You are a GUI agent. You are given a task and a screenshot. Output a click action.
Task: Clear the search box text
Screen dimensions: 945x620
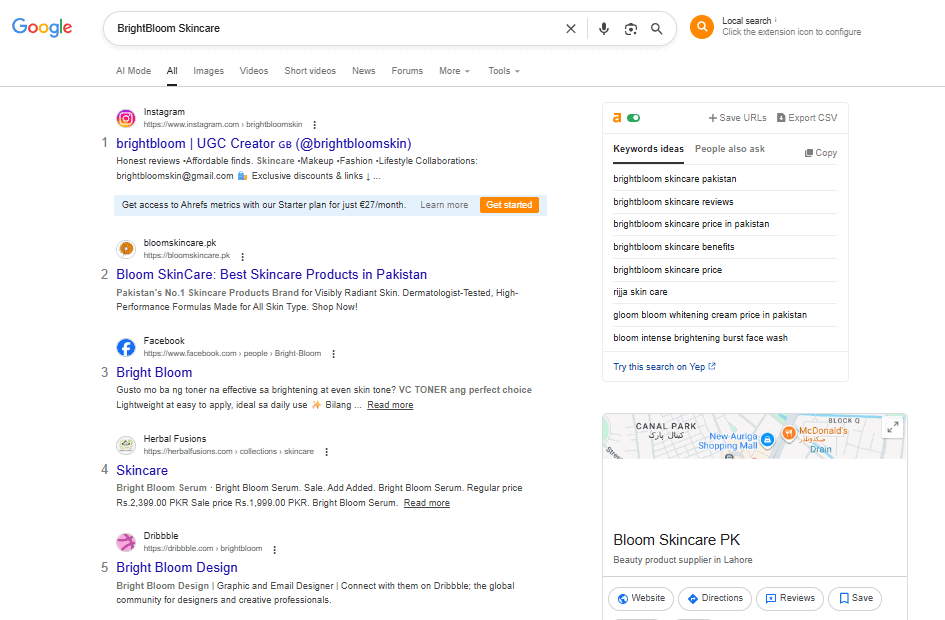[x=571, y=29]
